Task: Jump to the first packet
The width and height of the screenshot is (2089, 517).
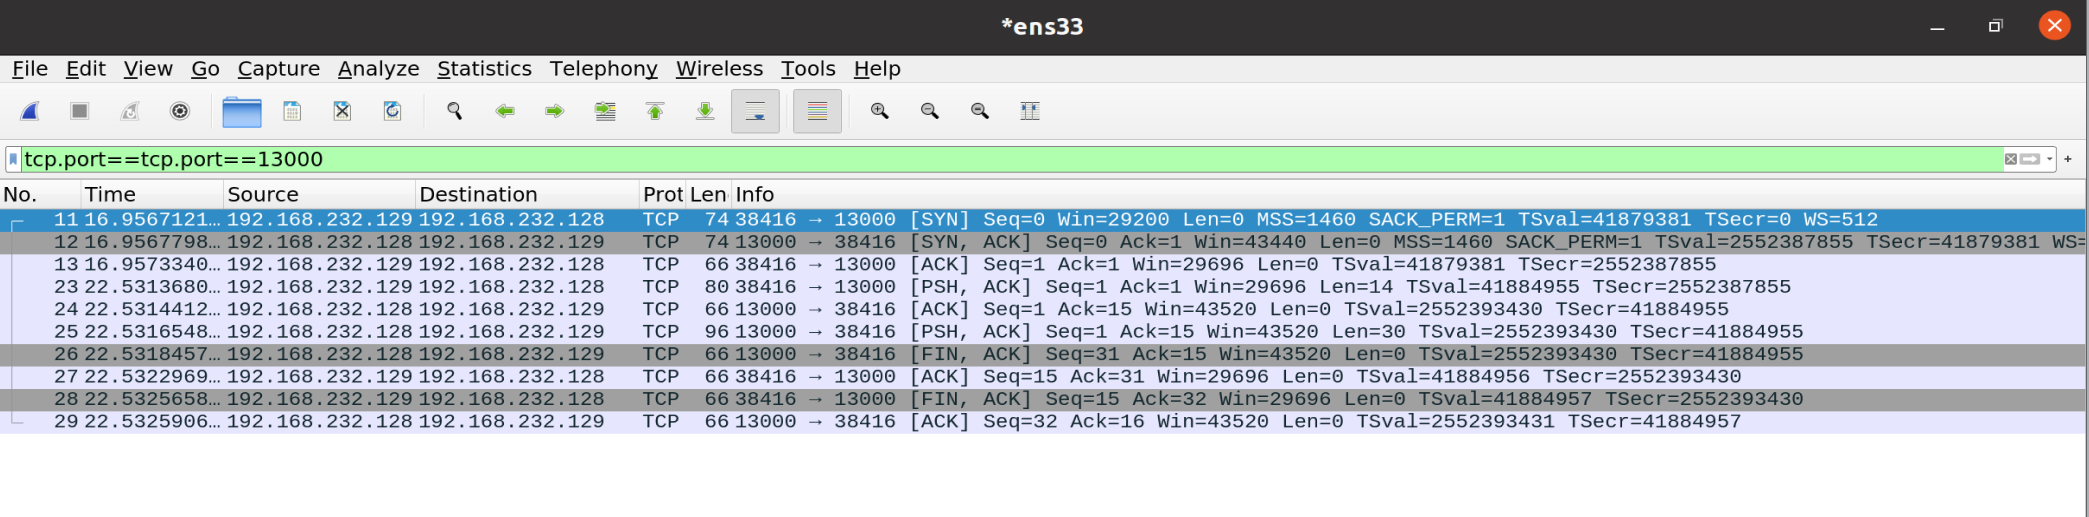Action: click(x=655, y=111)
